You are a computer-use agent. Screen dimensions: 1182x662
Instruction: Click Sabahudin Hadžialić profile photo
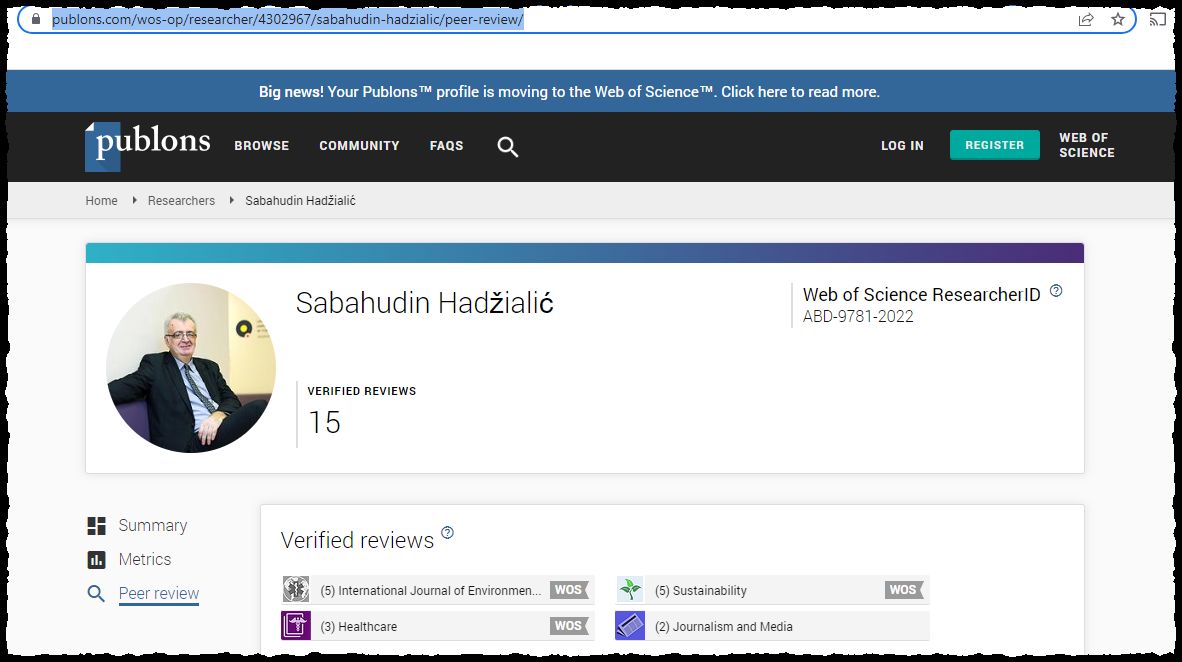point(191,368)
